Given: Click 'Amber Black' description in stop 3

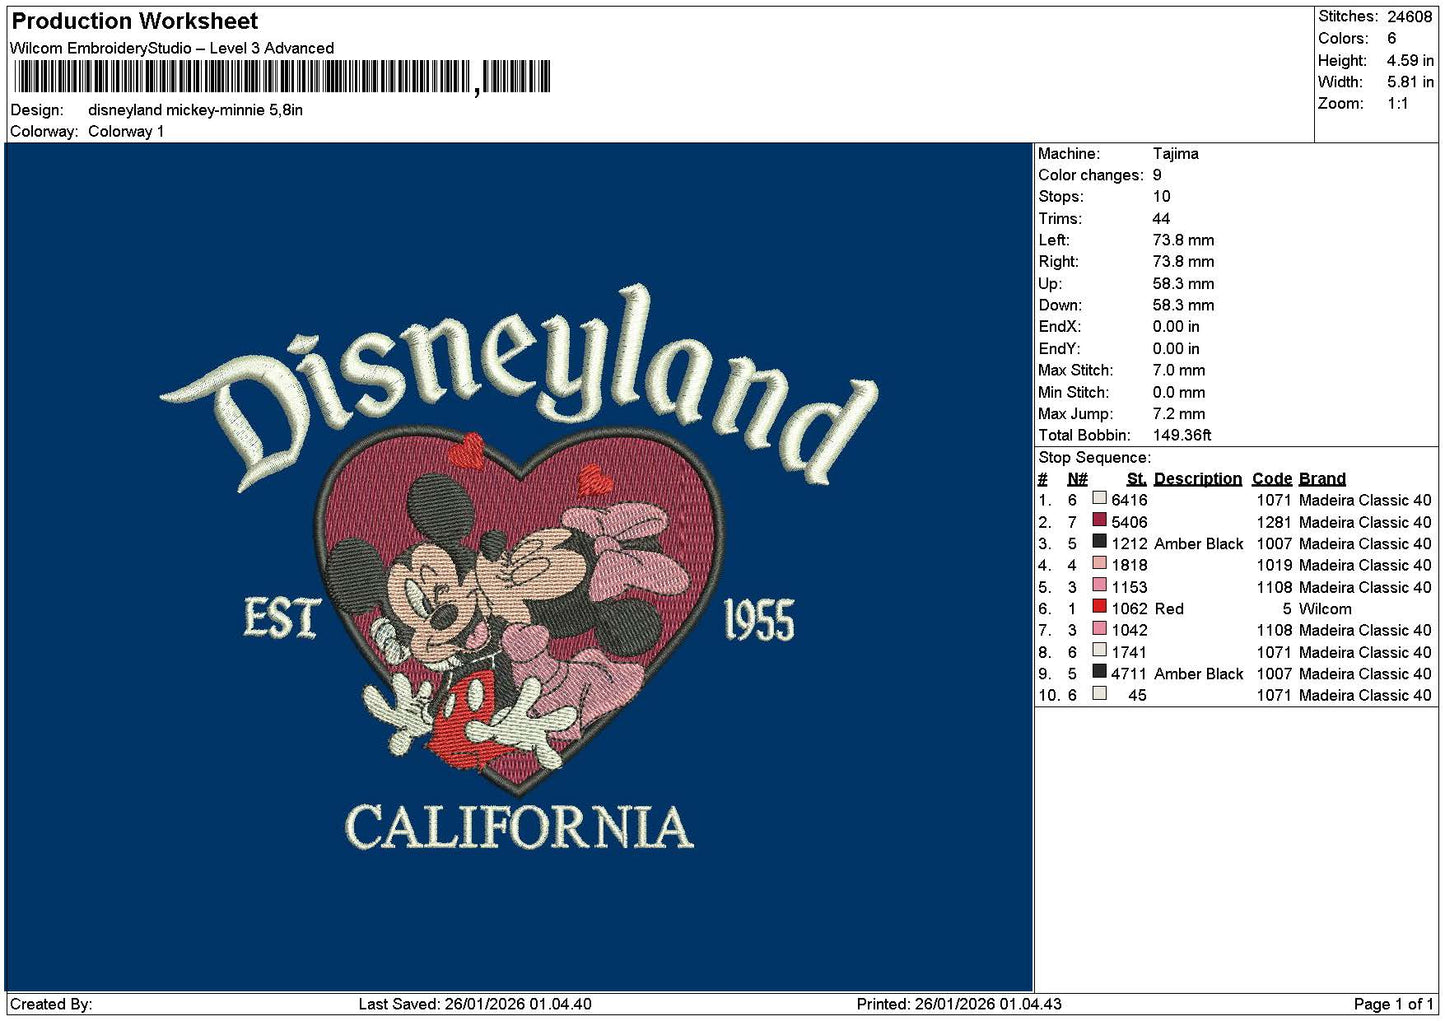Looking at the screenshot, I should point(1198,544).
